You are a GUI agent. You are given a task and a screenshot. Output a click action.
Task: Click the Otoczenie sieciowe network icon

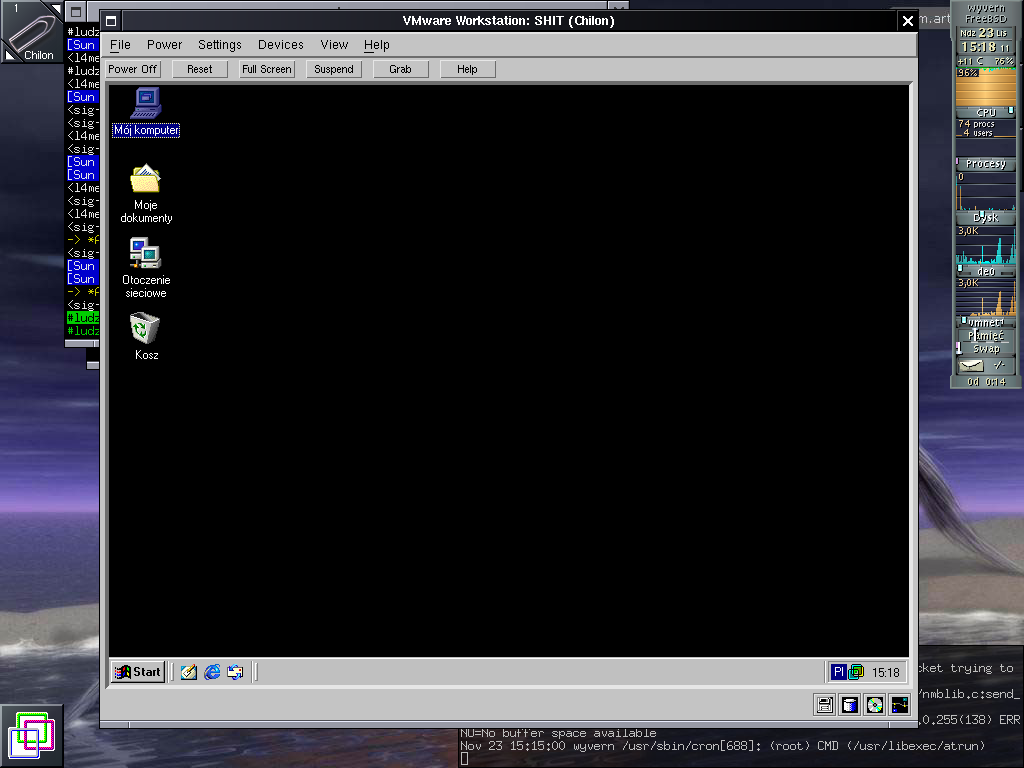pyautogui.click(x=146, y=254)
